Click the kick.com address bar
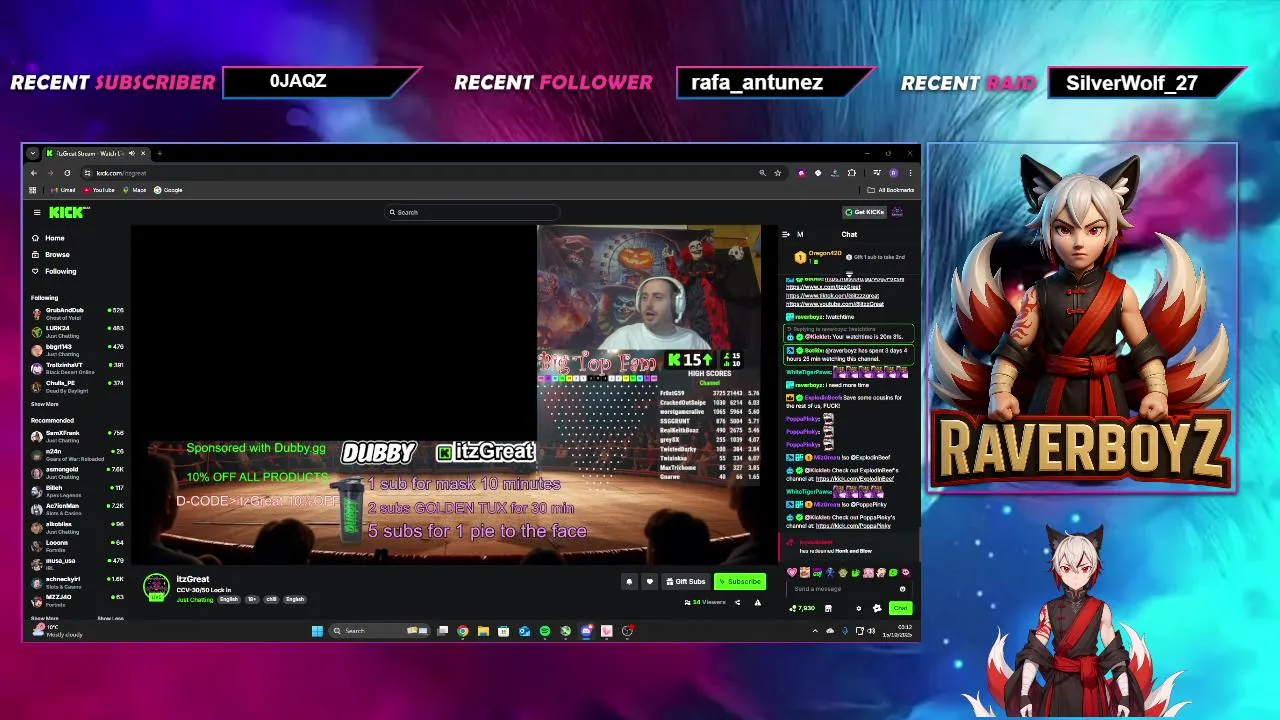The height and width of the screenshot is (720, 1280). 420,173
